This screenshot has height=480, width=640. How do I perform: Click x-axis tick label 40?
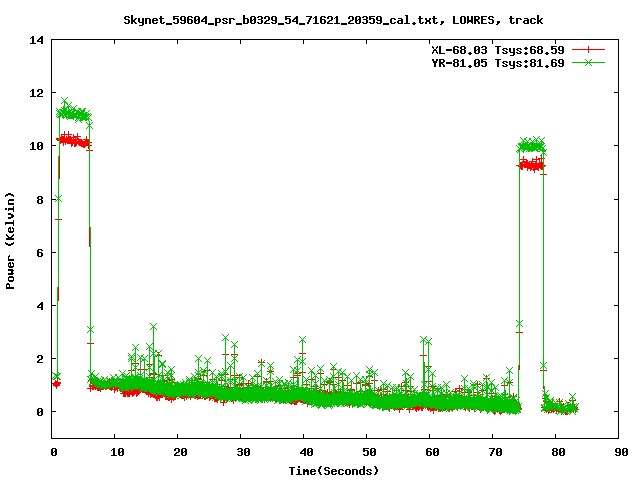click(x=306, y=452)
